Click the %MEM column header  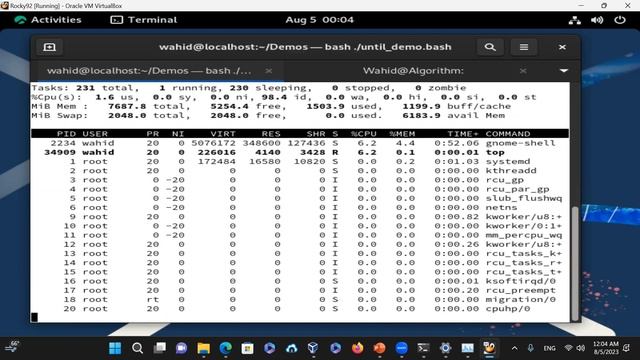pos(402,133)
